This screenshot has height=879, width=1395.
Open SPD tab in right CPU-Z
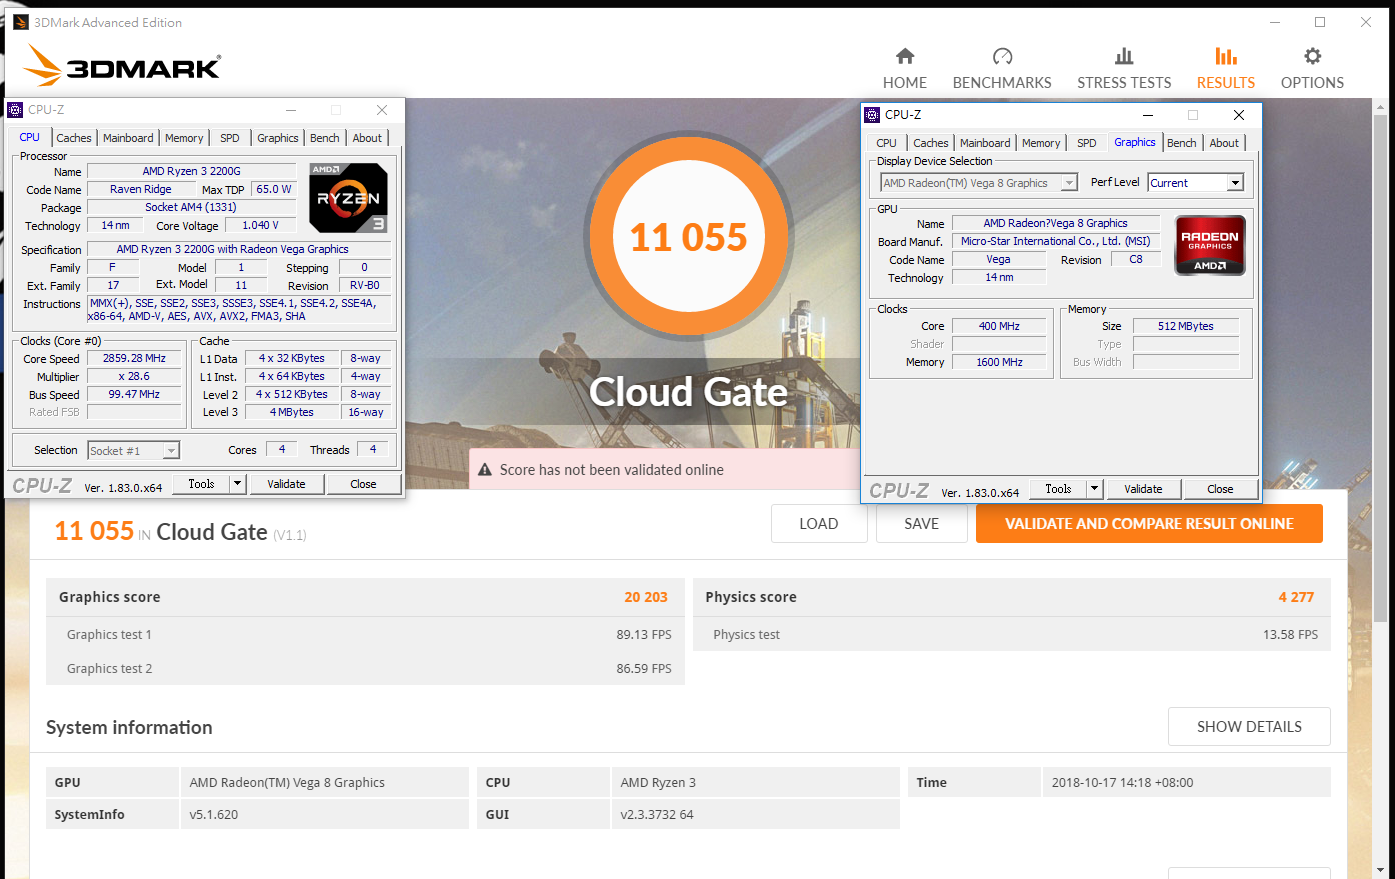(1087, 143)
